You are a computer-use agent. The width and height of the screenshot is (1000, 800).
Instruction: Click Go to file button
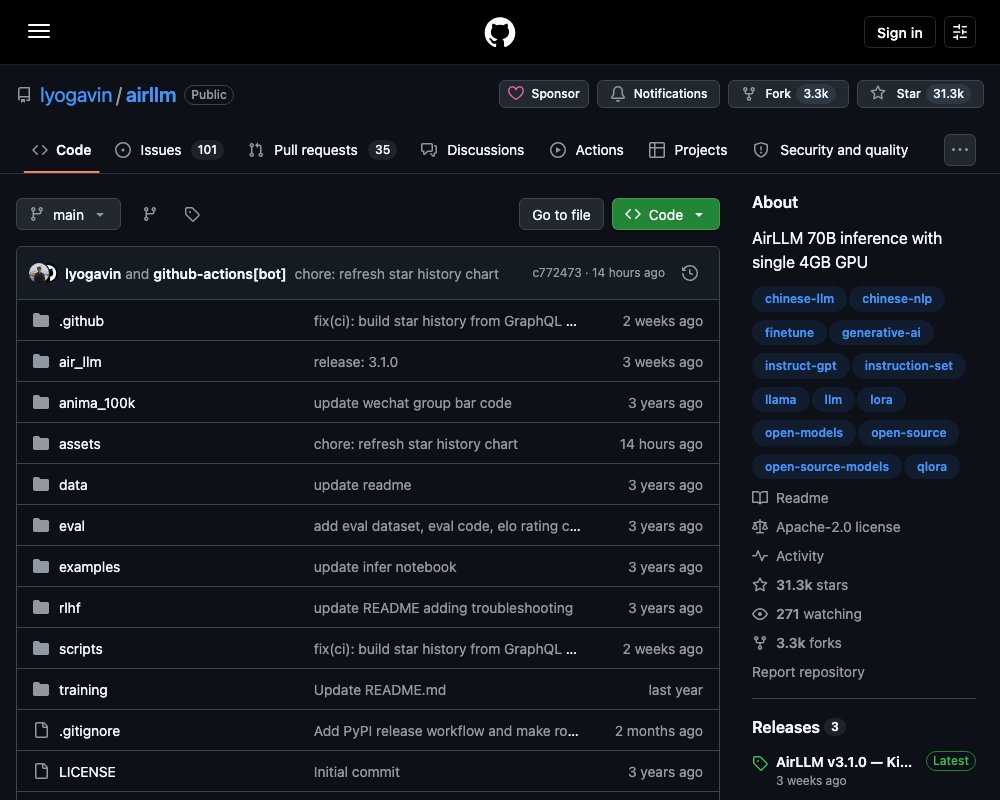[561, 214]
